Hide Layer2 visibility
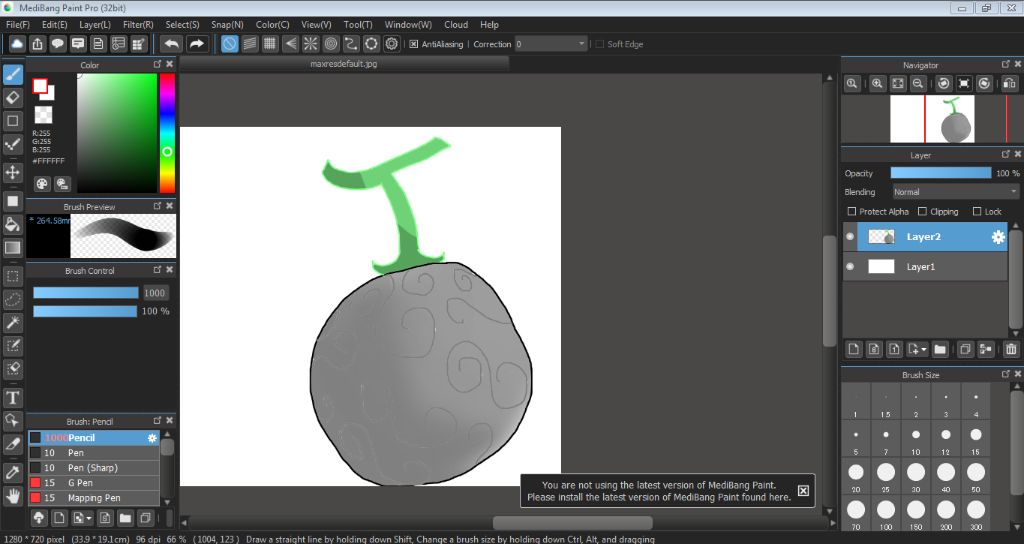The width and height of the screenshot is (1024, 544). (850, 237)
